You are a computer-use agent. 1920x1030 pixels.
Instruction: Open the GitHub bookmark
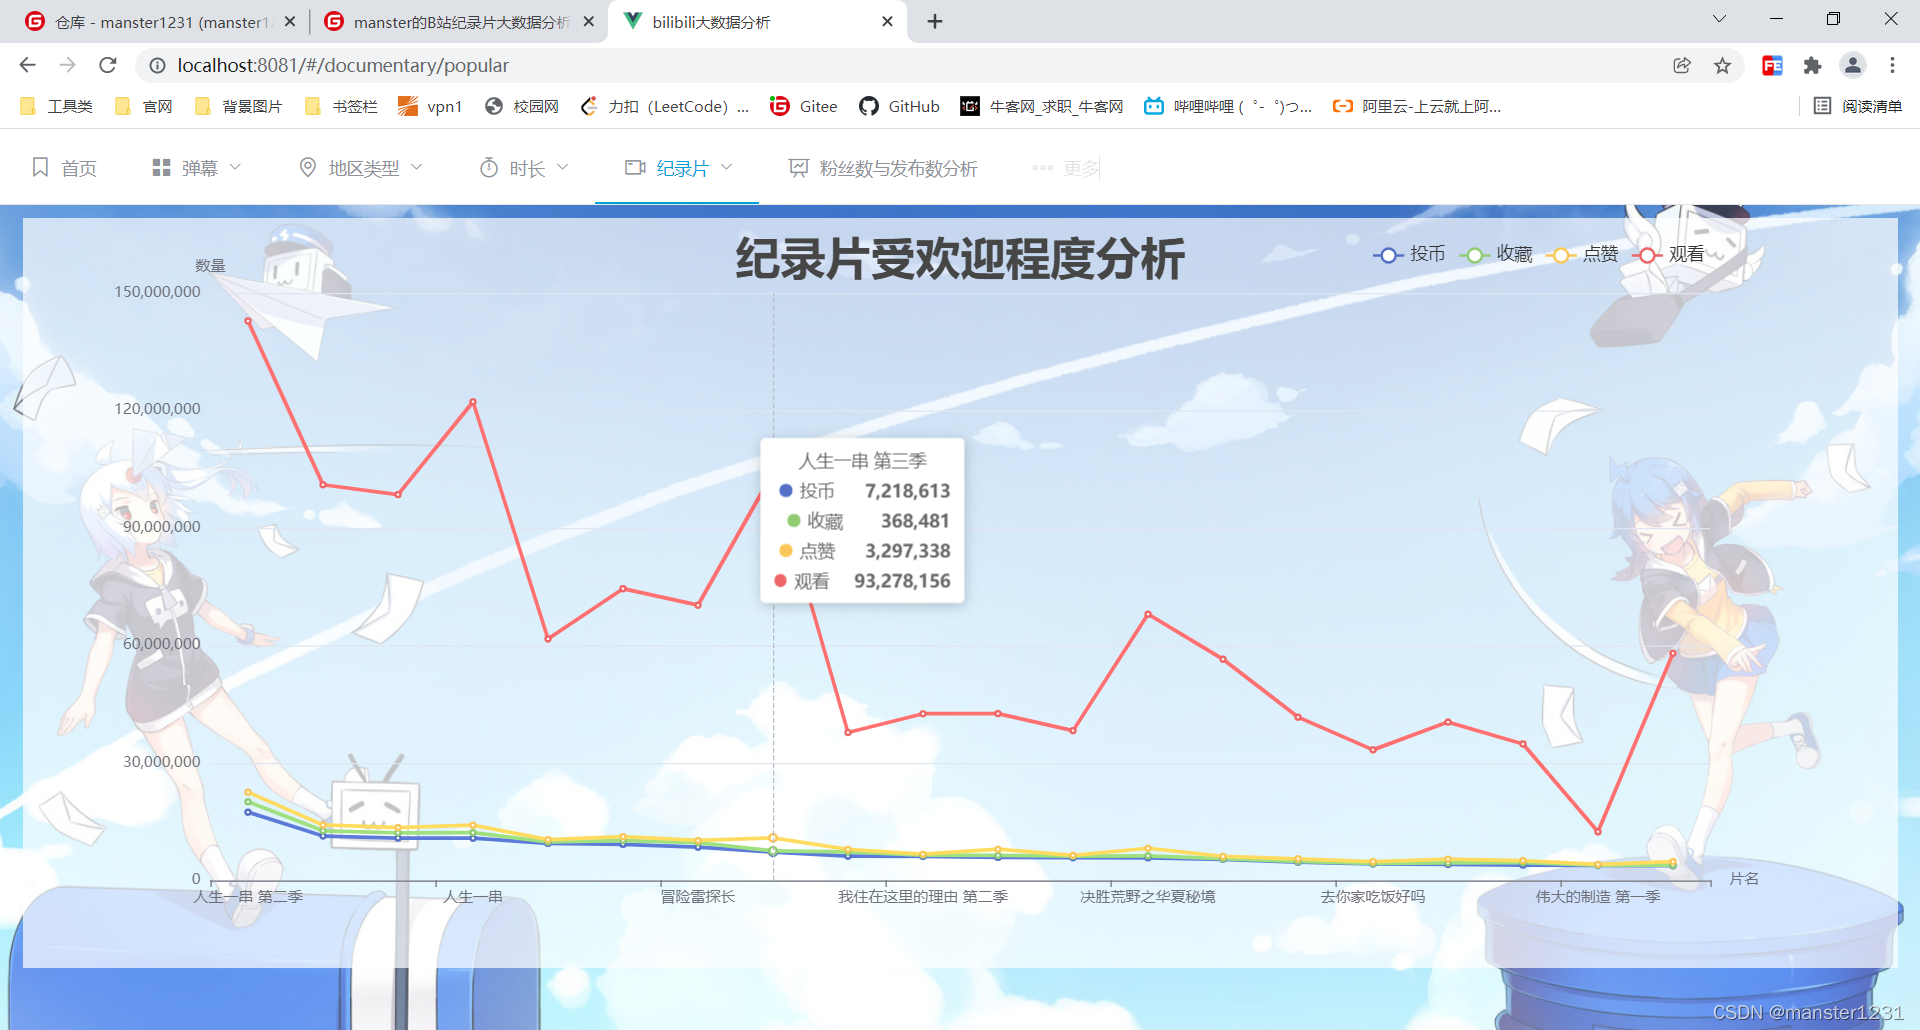pyautogui.click(x=899, y=106)
